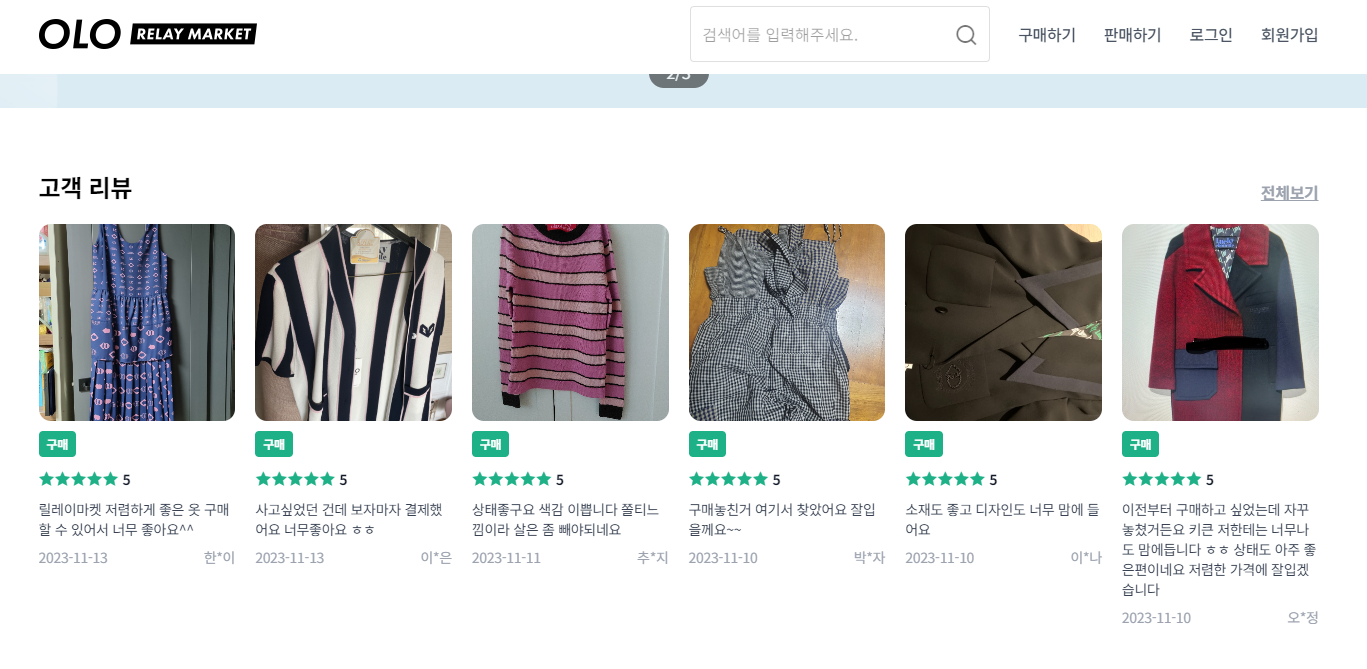Go to 로그인 page

coord(1211,35)
